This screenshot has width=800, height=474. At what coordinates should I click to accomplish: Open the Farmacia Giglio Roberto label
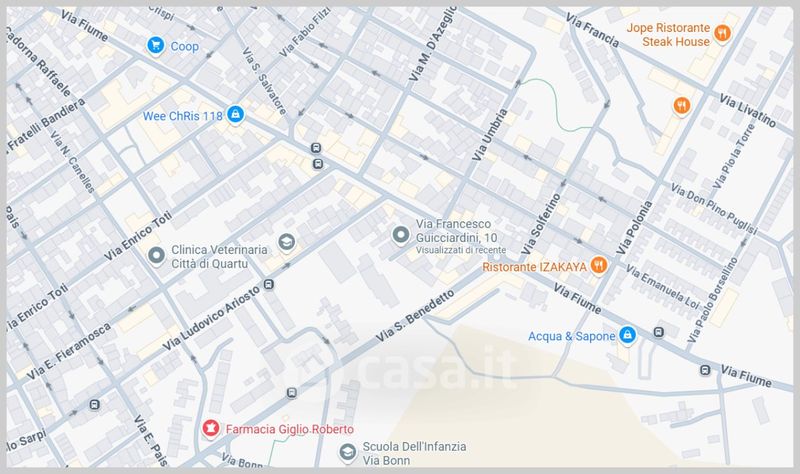coord(290,429)
